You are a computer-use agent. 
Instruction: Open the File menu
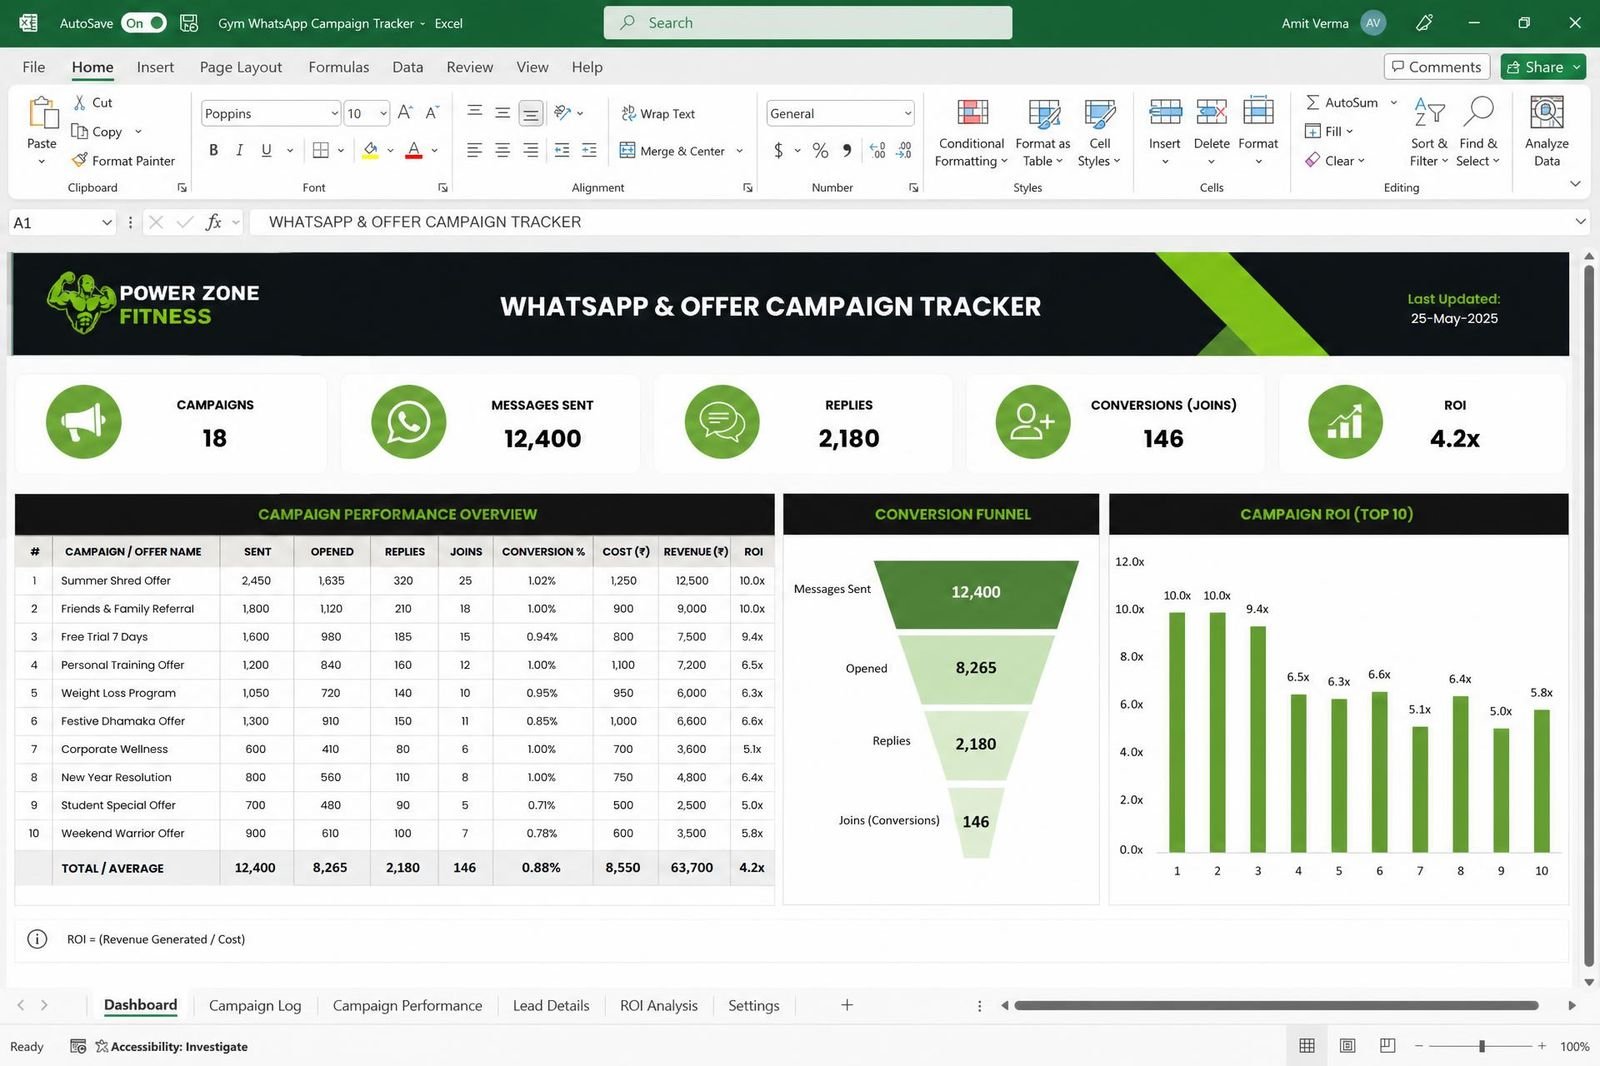click(34, 67)
